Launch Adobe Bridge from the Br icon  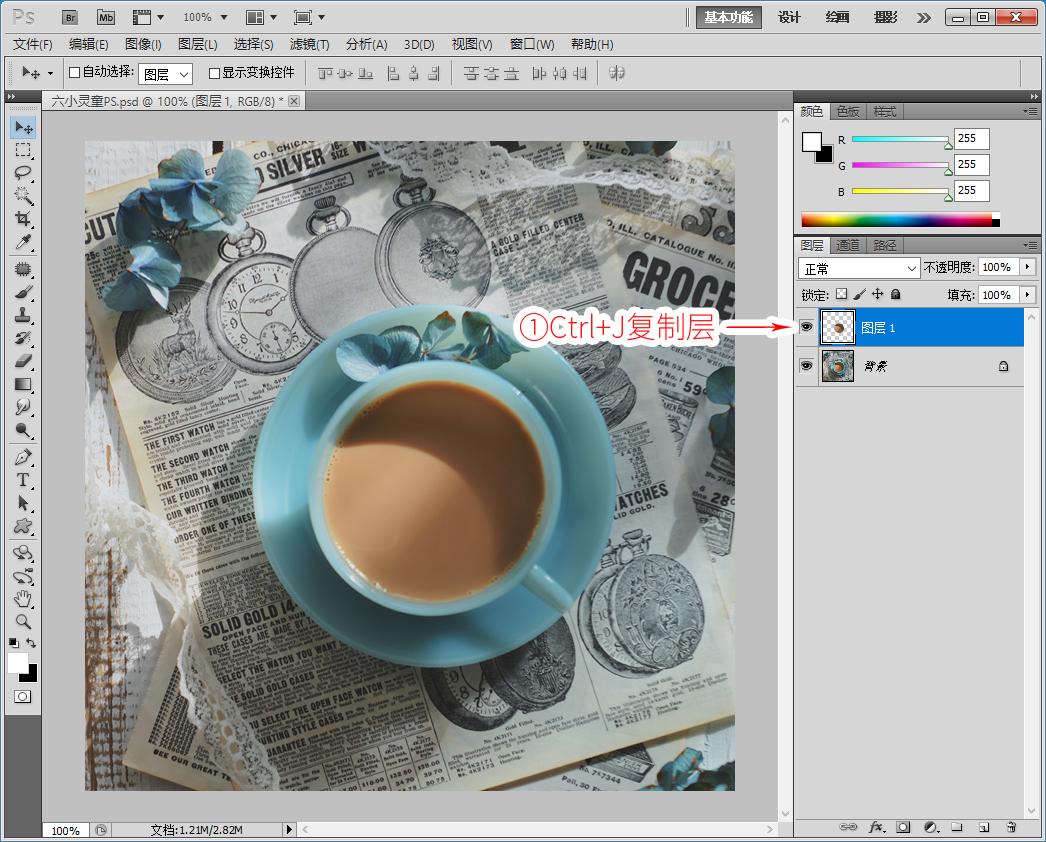(69, 17)
